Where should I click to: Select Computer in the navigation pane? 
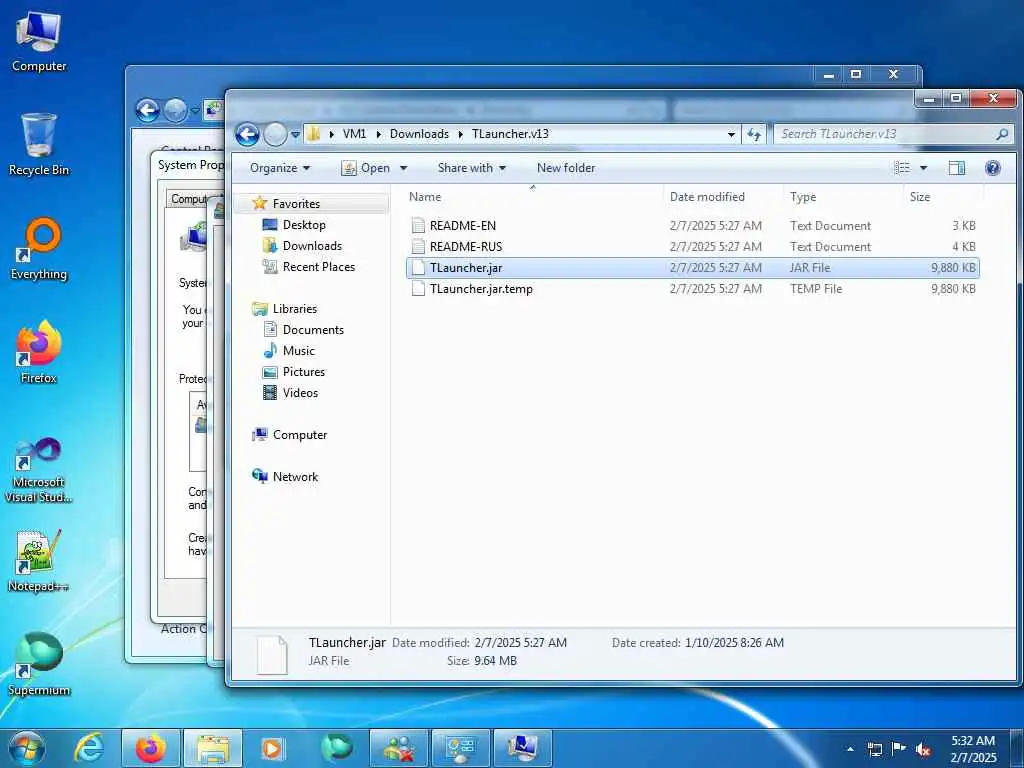point(300,435)
